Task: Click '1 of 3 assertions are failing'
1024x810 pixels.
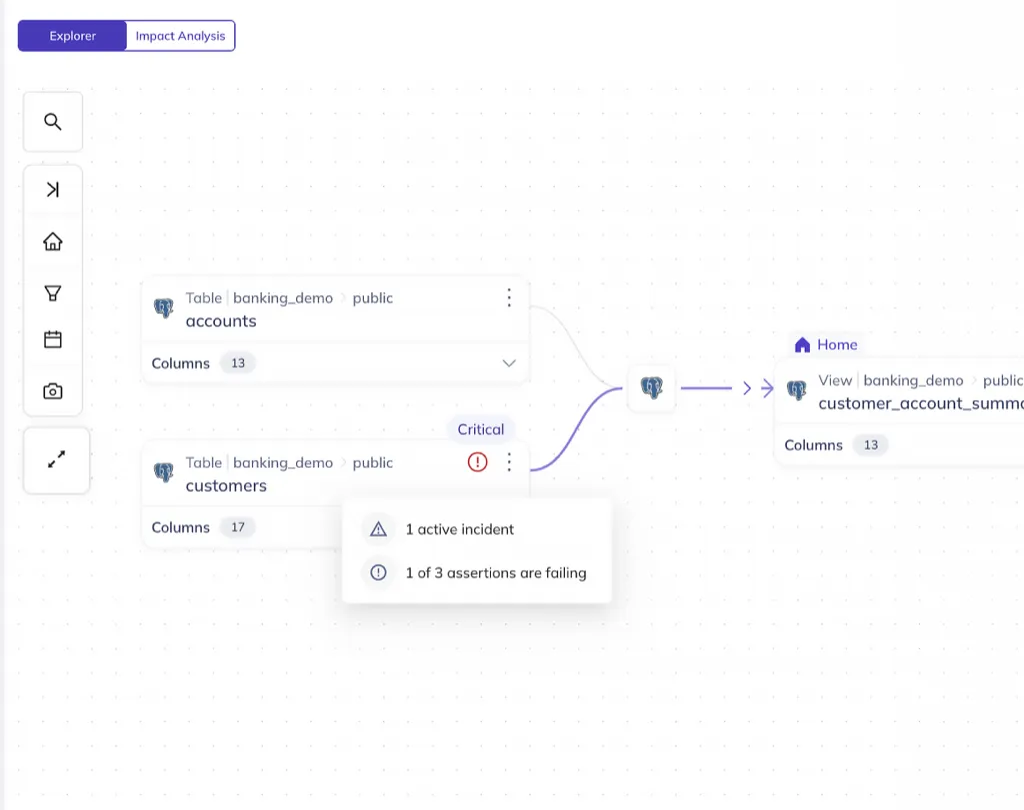Action: pos(495,573)
